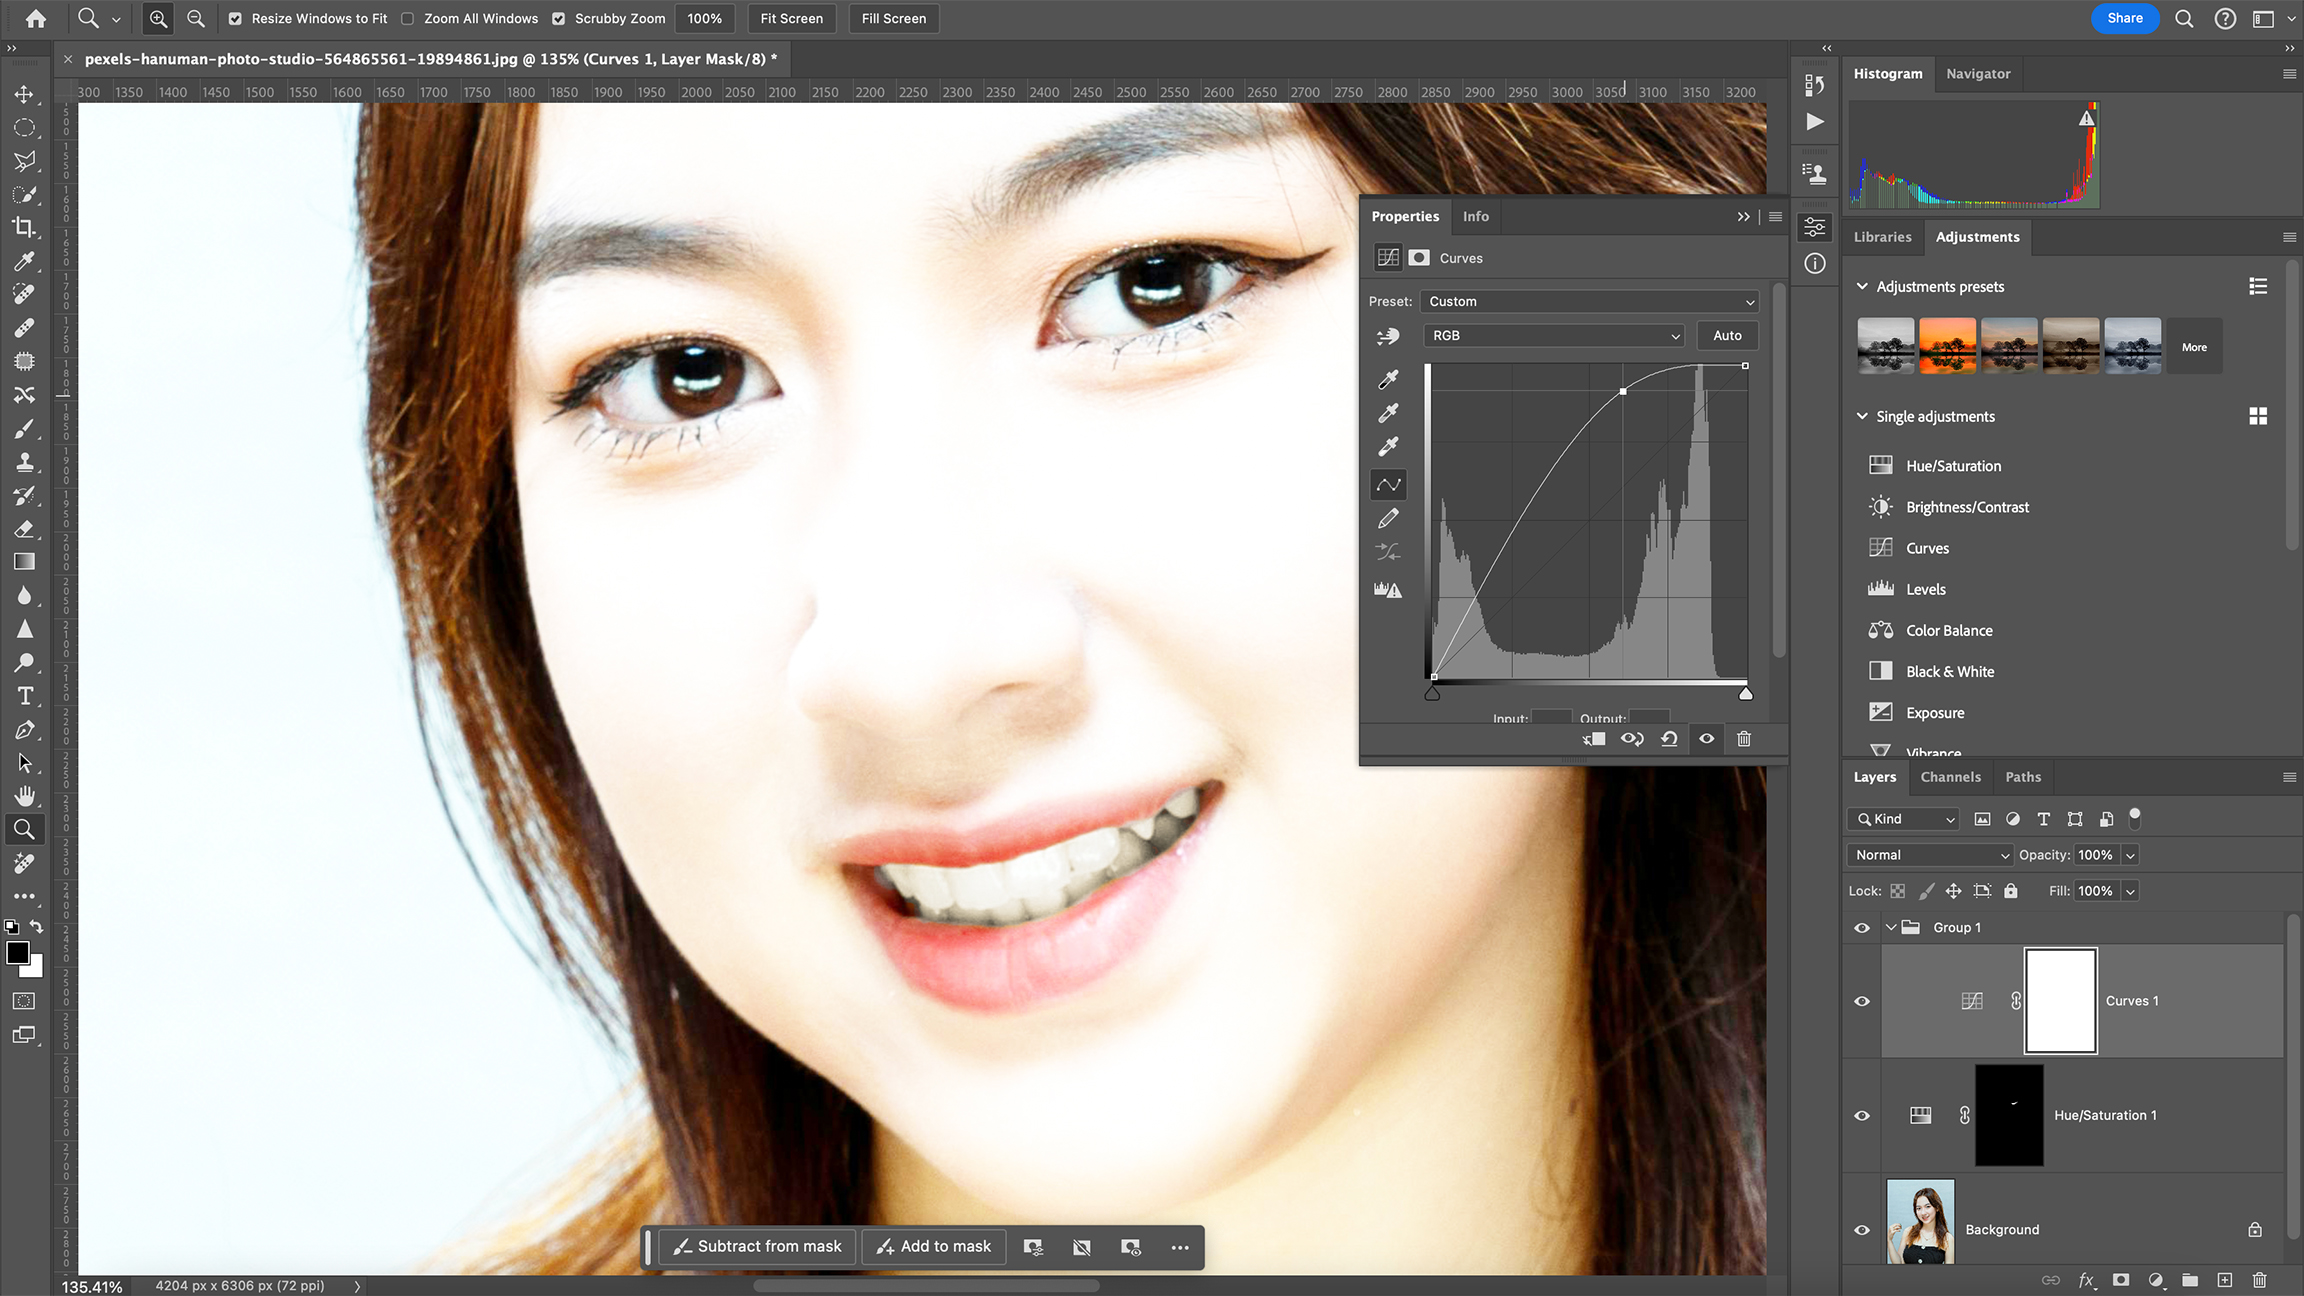
Task: Click the Auto button in Curves
Action: pos(1727,336)
